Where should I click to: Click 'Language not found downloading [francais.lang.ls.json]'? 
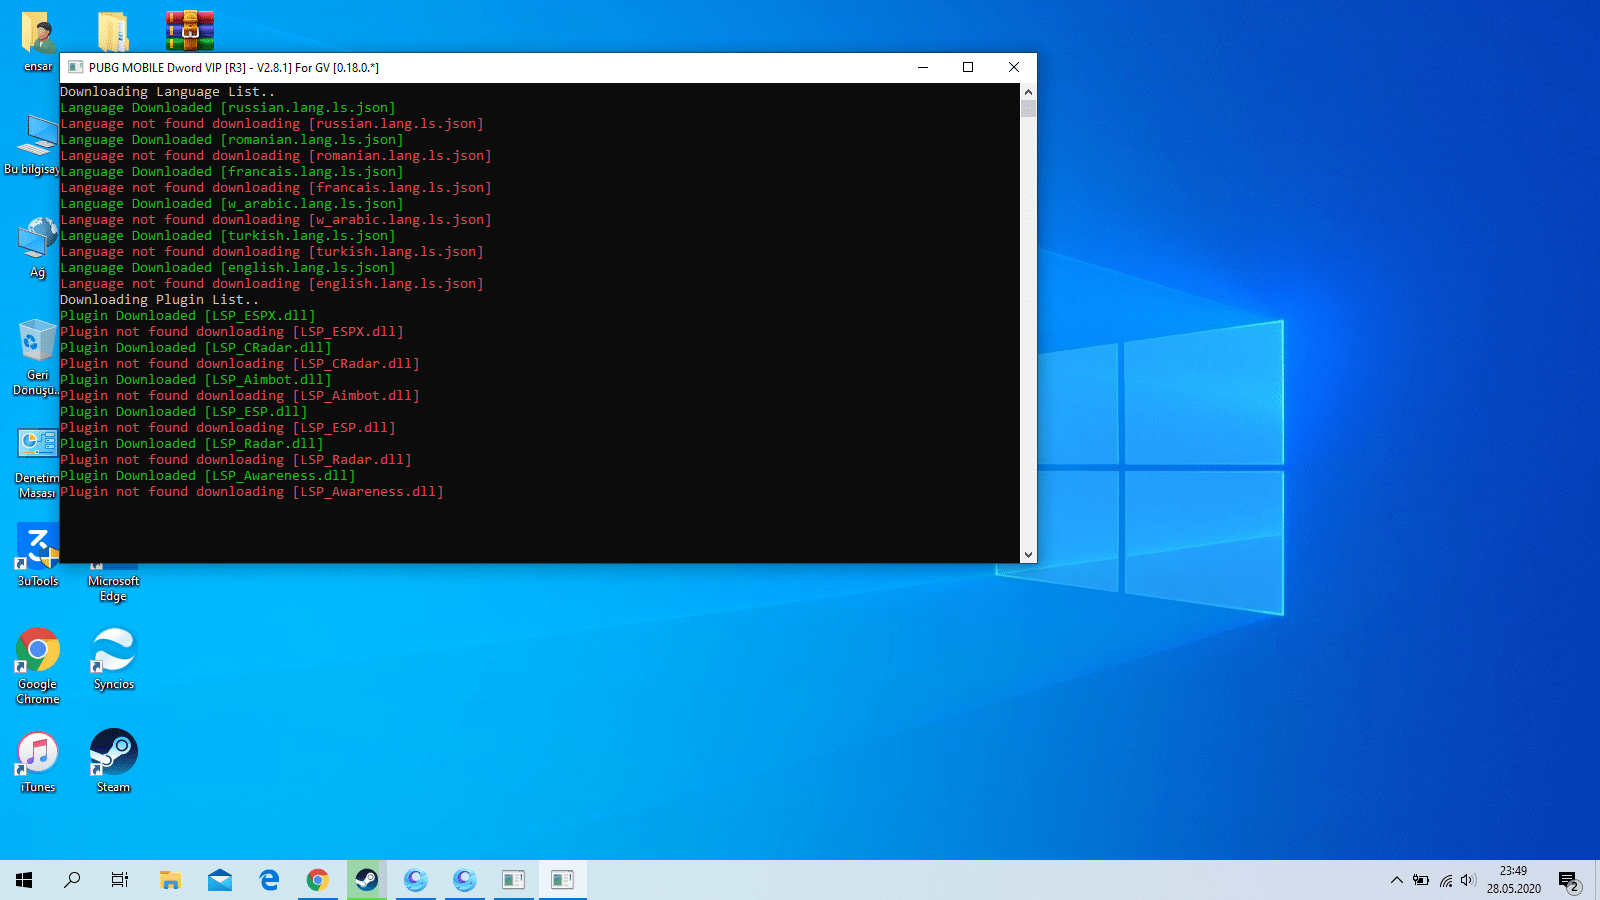(276, 188)
